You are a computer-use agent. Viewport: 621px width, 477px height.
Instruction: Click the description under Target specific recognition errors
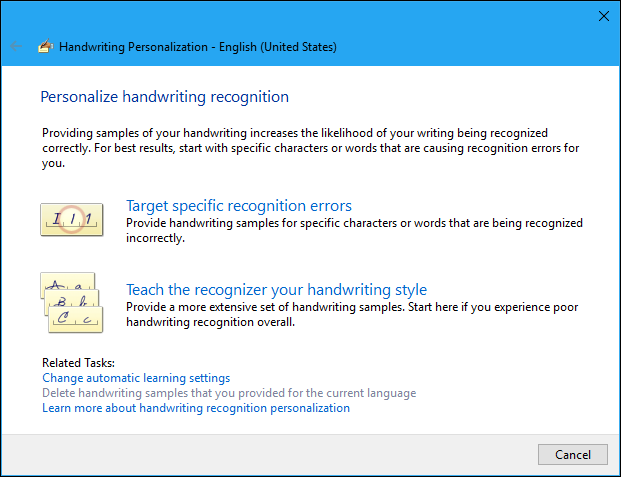[354, 231]
